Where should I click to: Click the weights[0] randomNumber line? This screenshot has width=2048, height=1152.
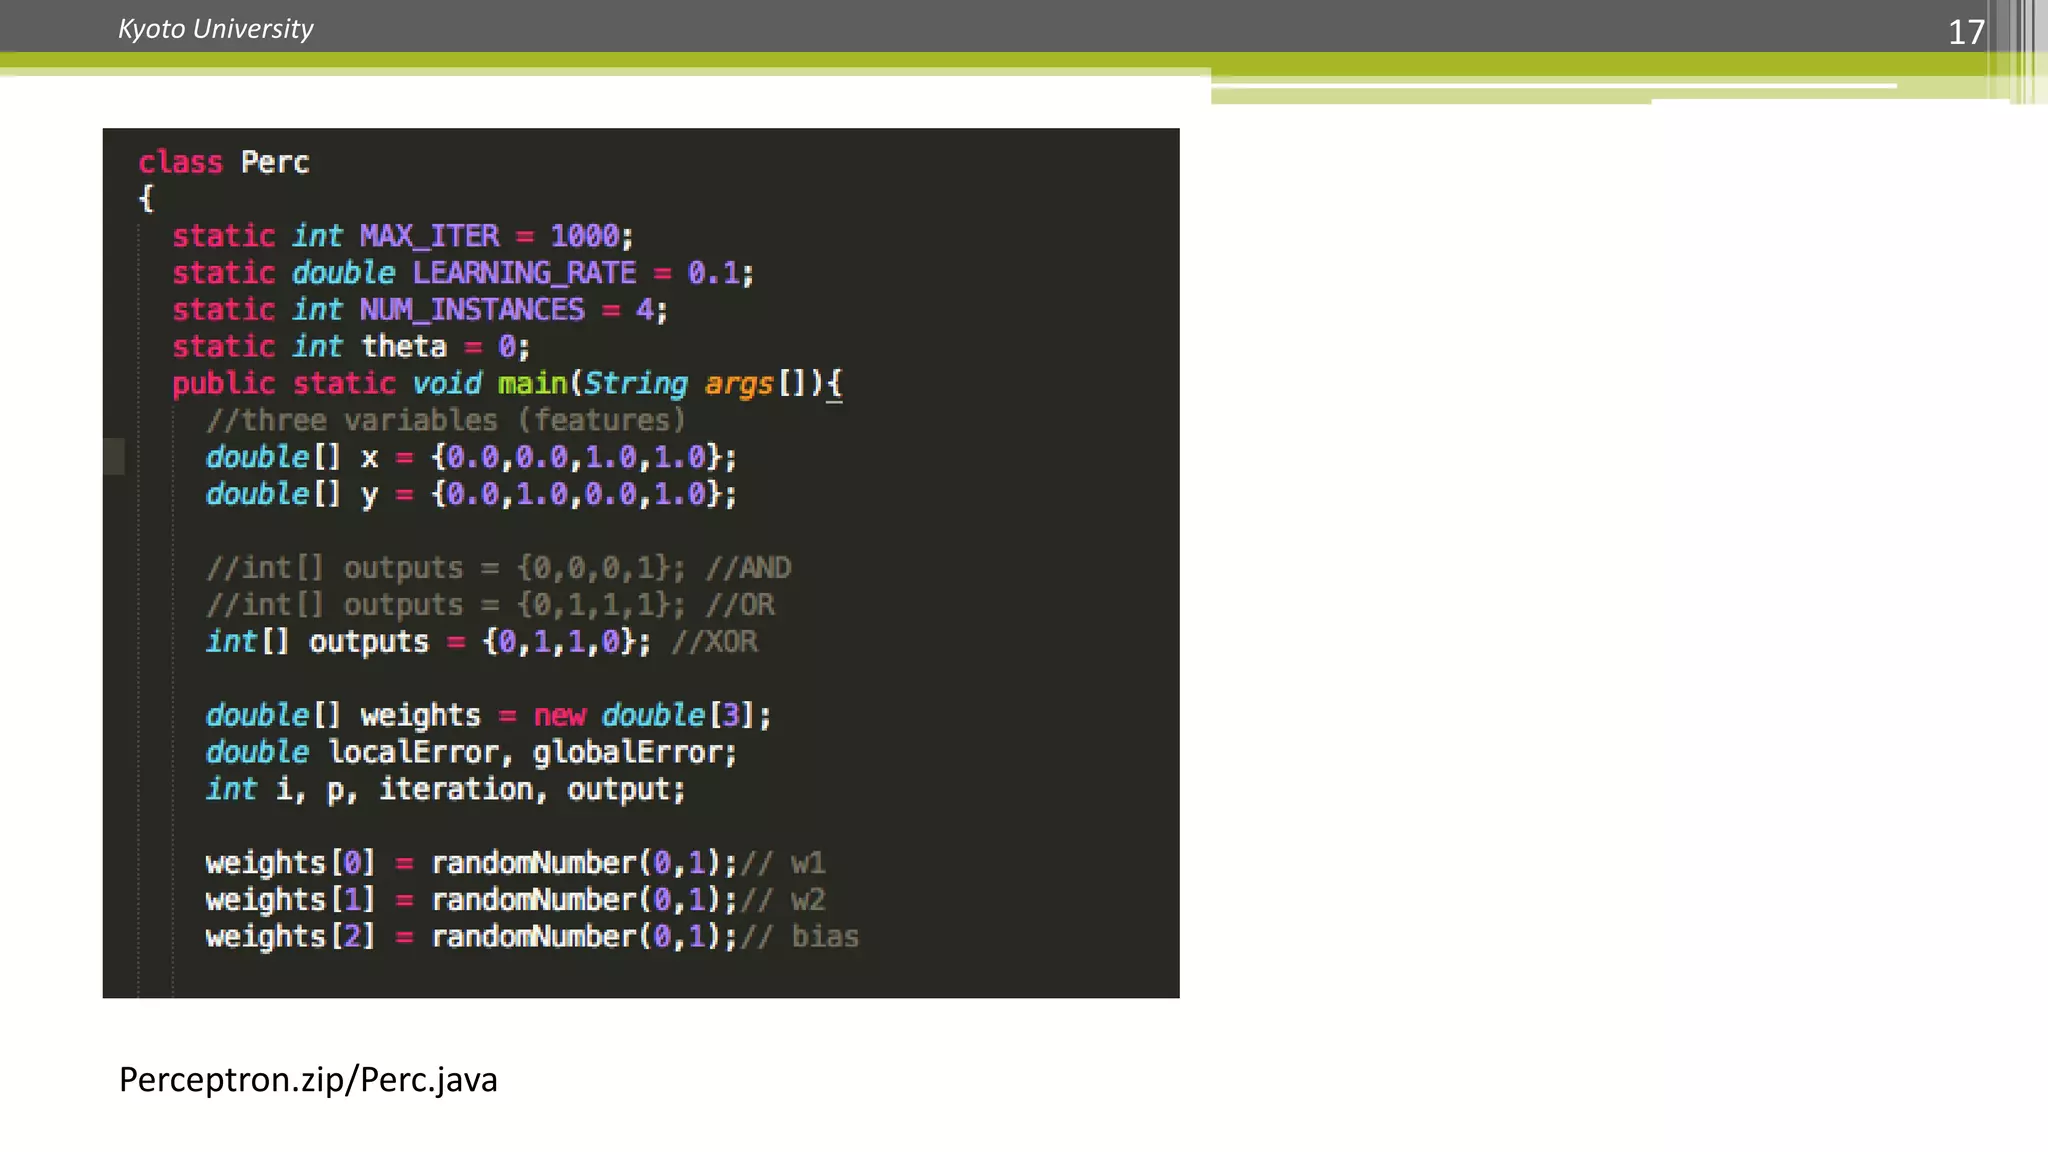[x=515, y=863]
